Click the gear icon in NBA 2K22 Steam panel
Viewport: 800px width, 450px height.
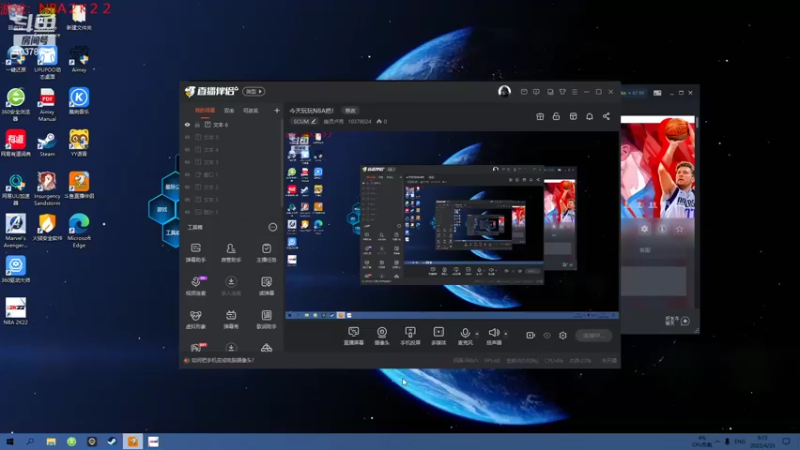tap(644, 229)
